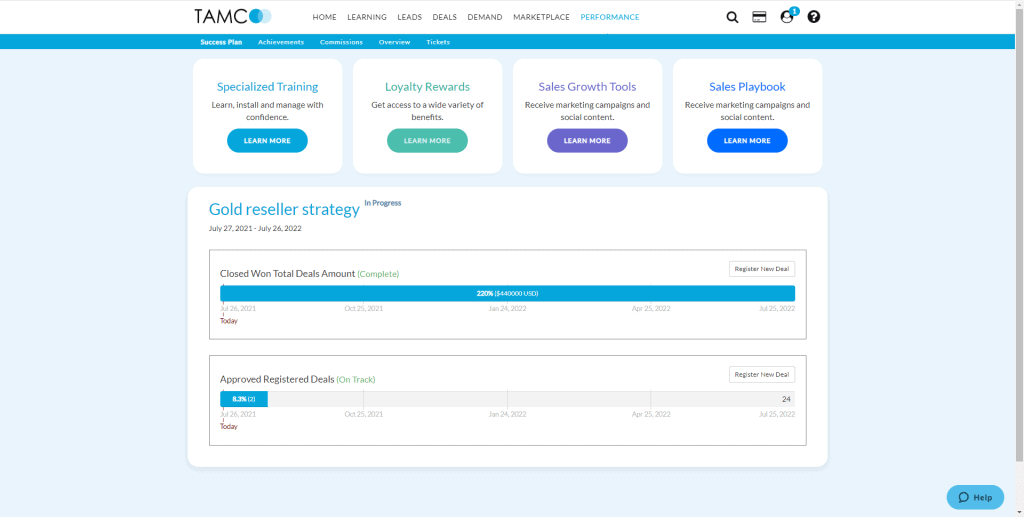Open the Help chat bubble button
This screenshot has width=1024, height=517.
pos(975,497)
